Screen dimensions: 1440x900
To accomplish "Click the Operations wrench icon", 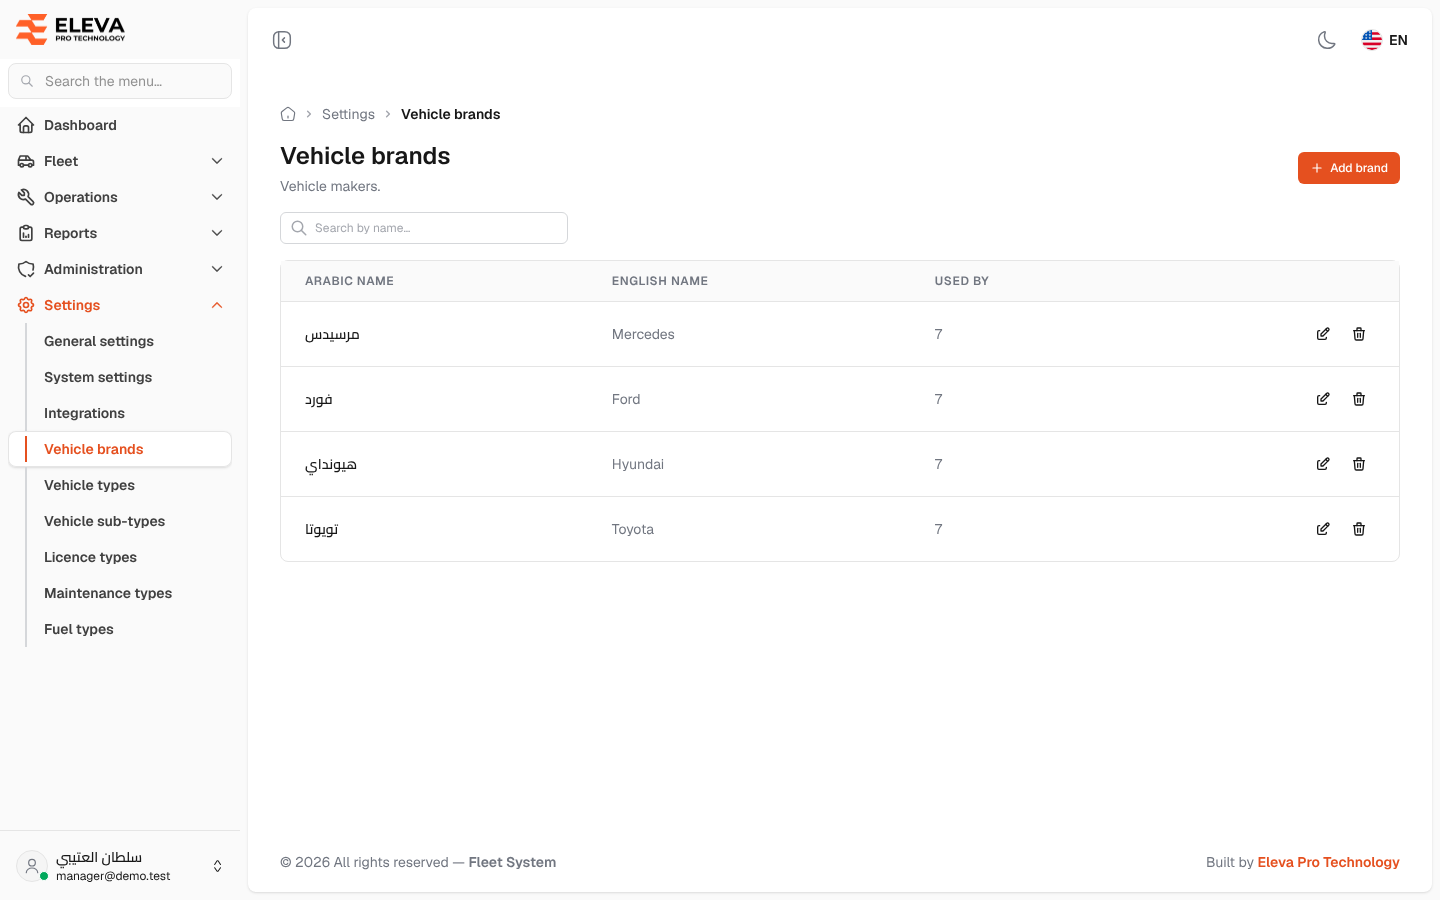I will tap(26, 197).
